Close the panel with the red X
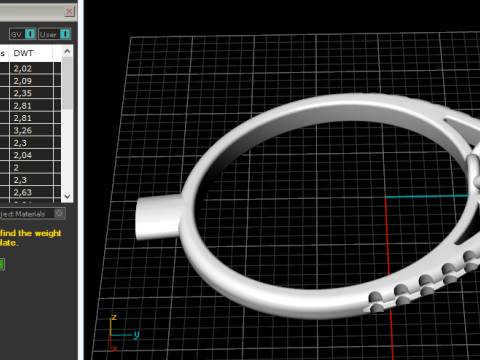 [69, 11]
